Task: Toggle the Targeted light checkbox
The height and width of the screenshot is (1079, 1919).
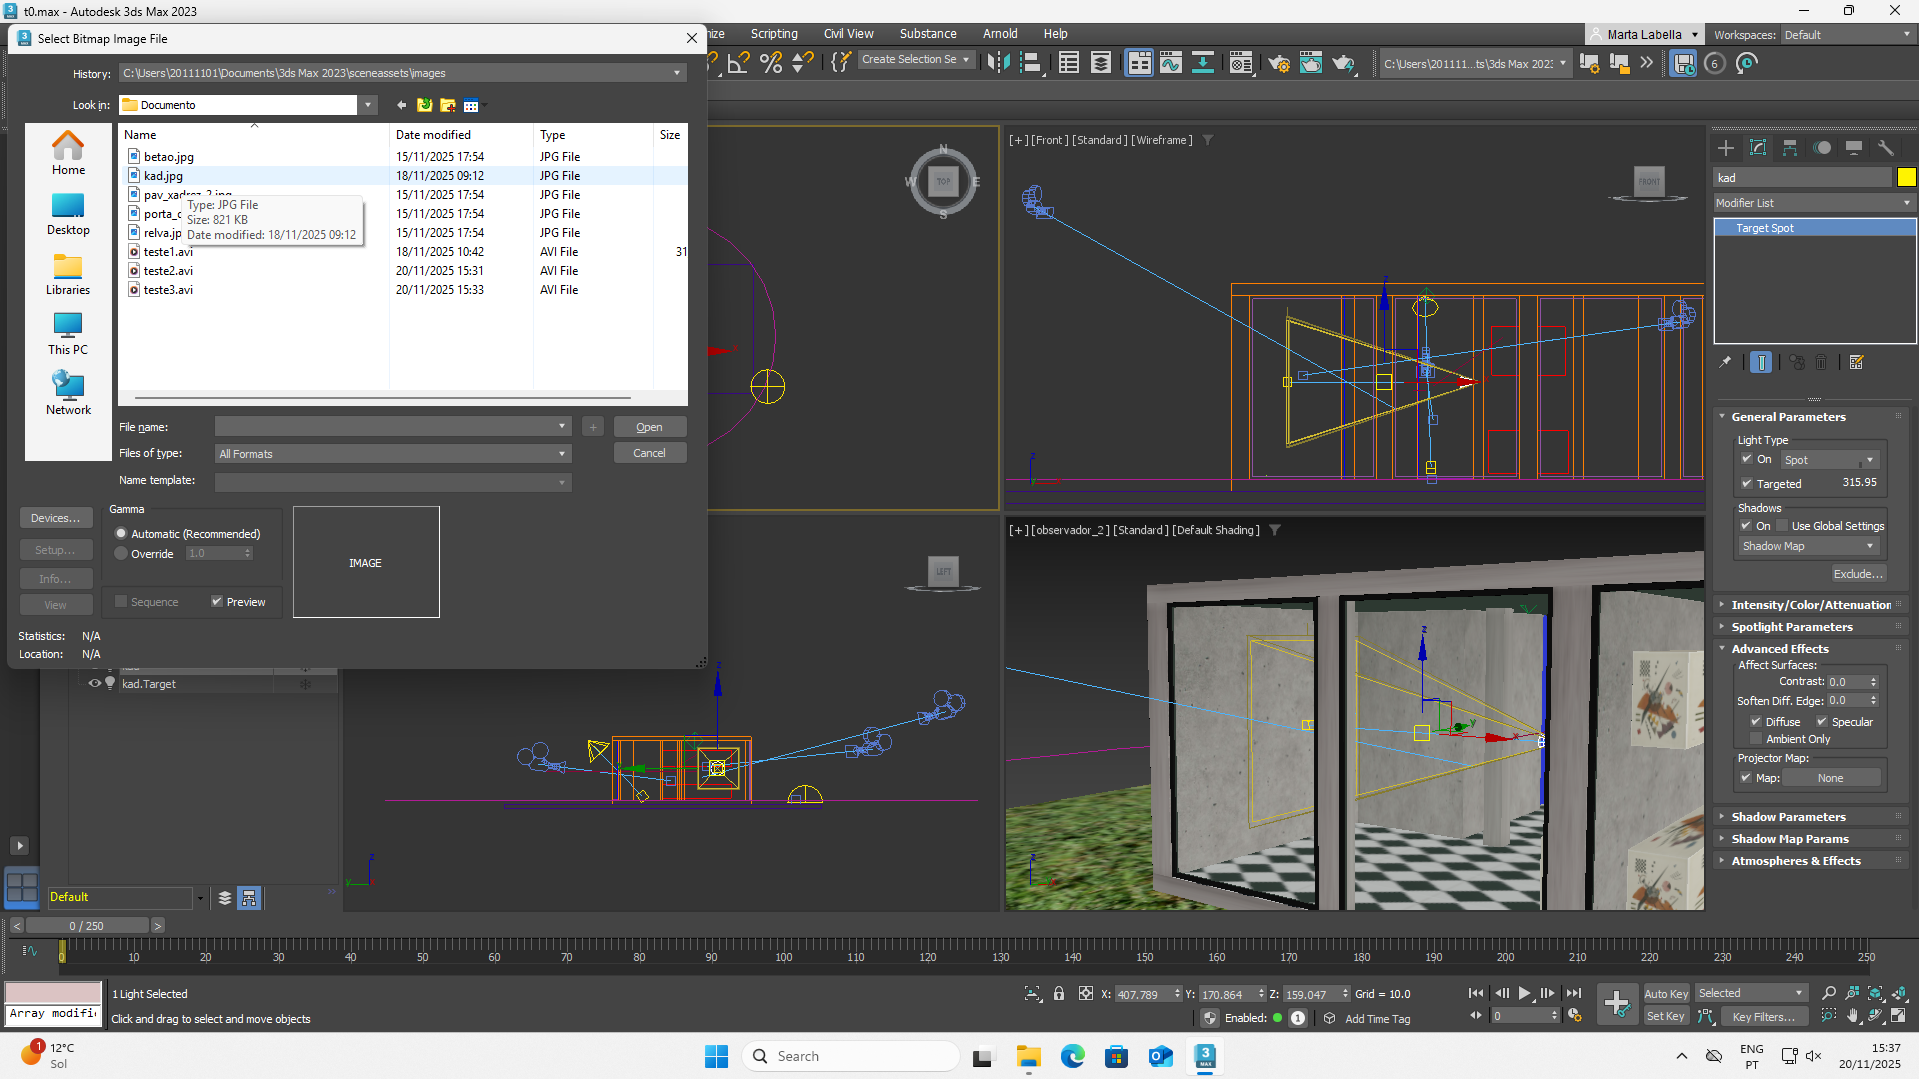Action: pyautogui.click(x=1747, y=484)
